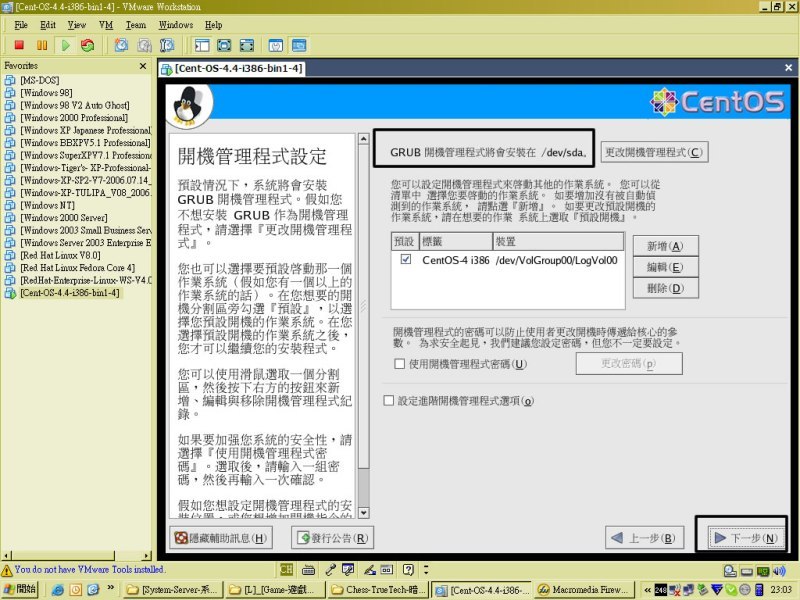800x600 pixels.
Task: Click /dev/VolGroup00/LogVol00 device text
Action: (x=557, y=260)
